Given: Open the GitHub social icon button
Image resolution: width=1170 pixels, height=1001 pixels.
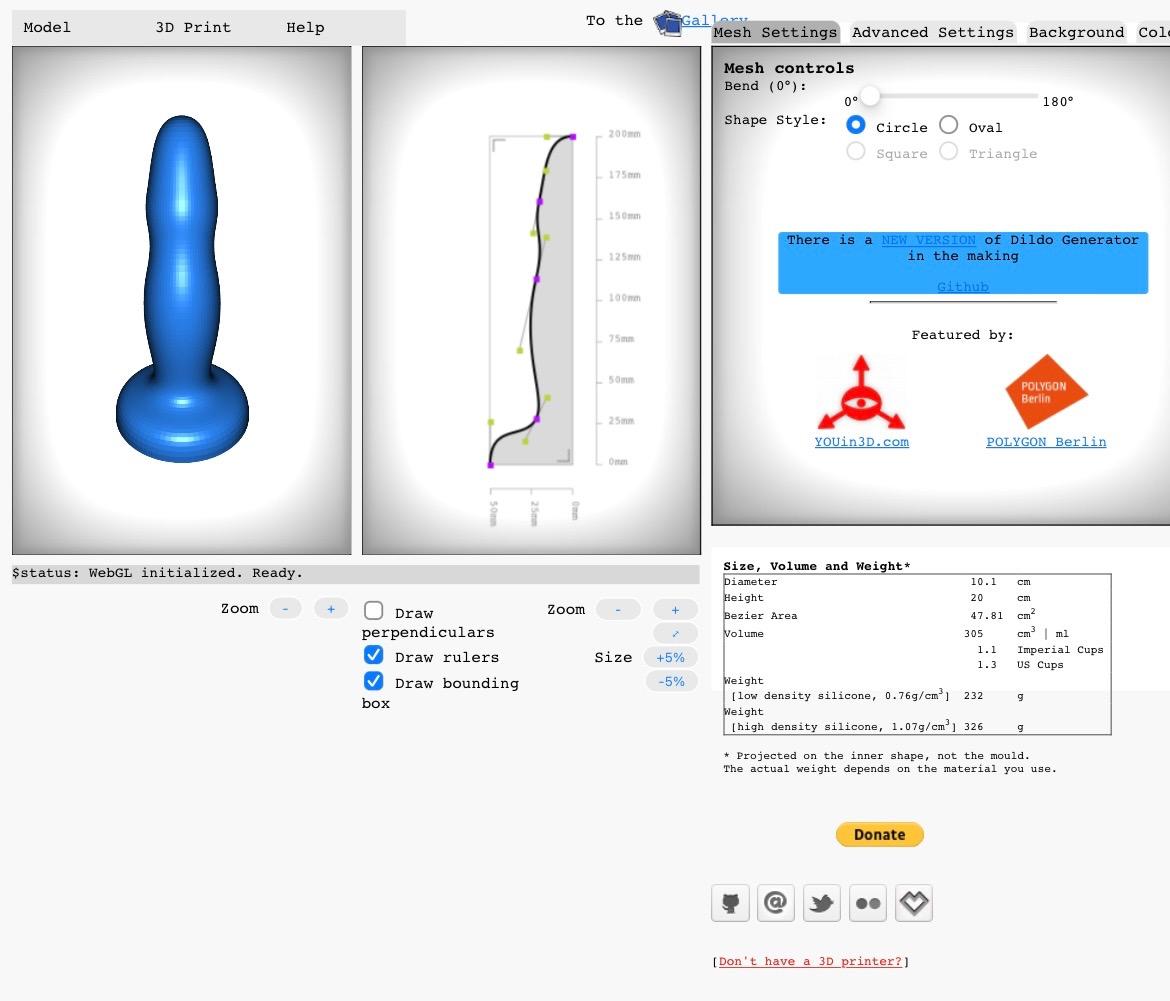Looking at the screenshot, I should tap(731, 903).
